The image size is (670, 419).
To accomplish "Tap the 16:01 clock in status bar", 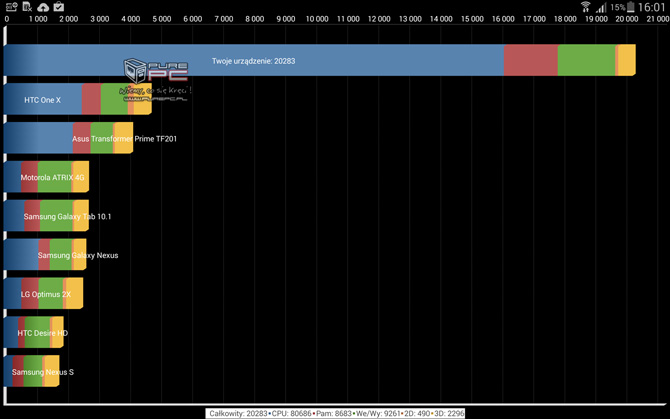I will [652, 7].
